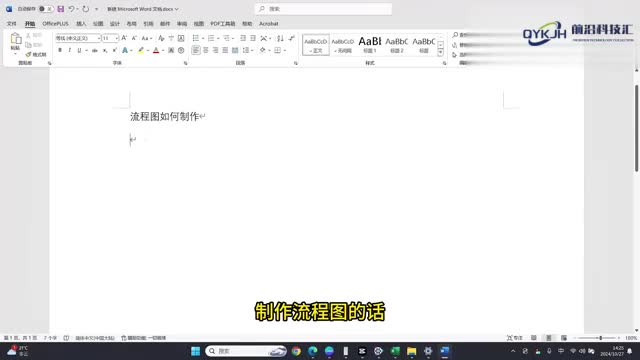Click the character border icon in the font group's top row
Image resolution: width=640 pixels, height=360 pixels.
click(181, 38)
